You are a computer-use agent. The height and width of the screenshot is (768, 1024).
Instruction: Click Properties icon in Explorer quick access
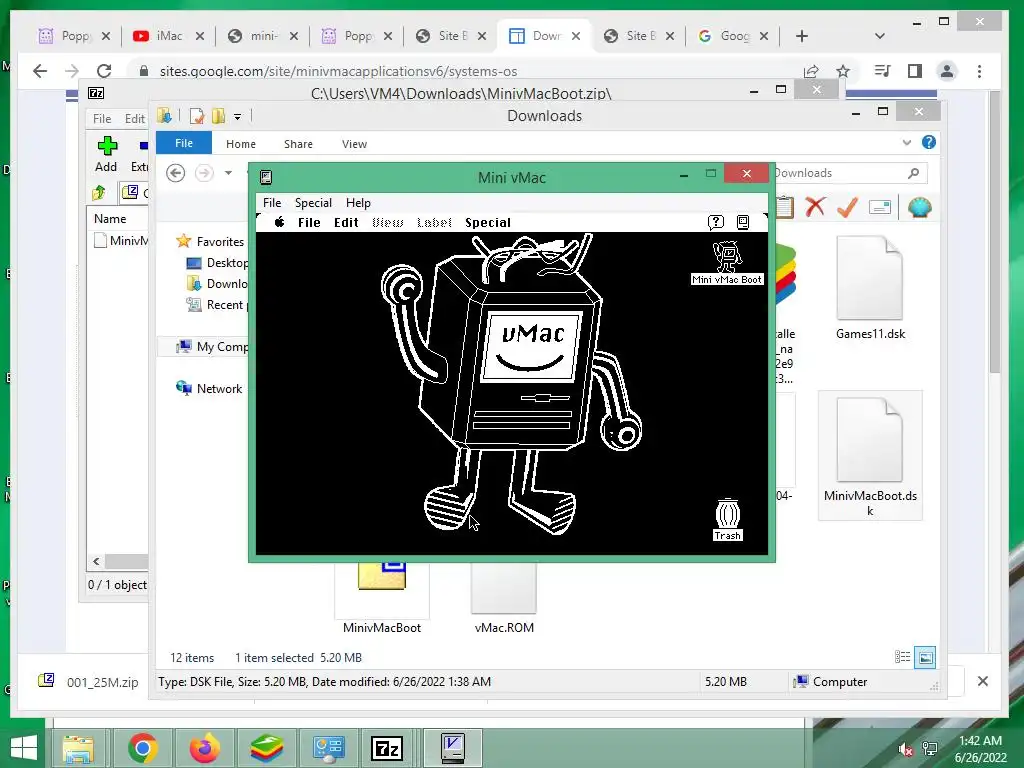pos(197,116)
